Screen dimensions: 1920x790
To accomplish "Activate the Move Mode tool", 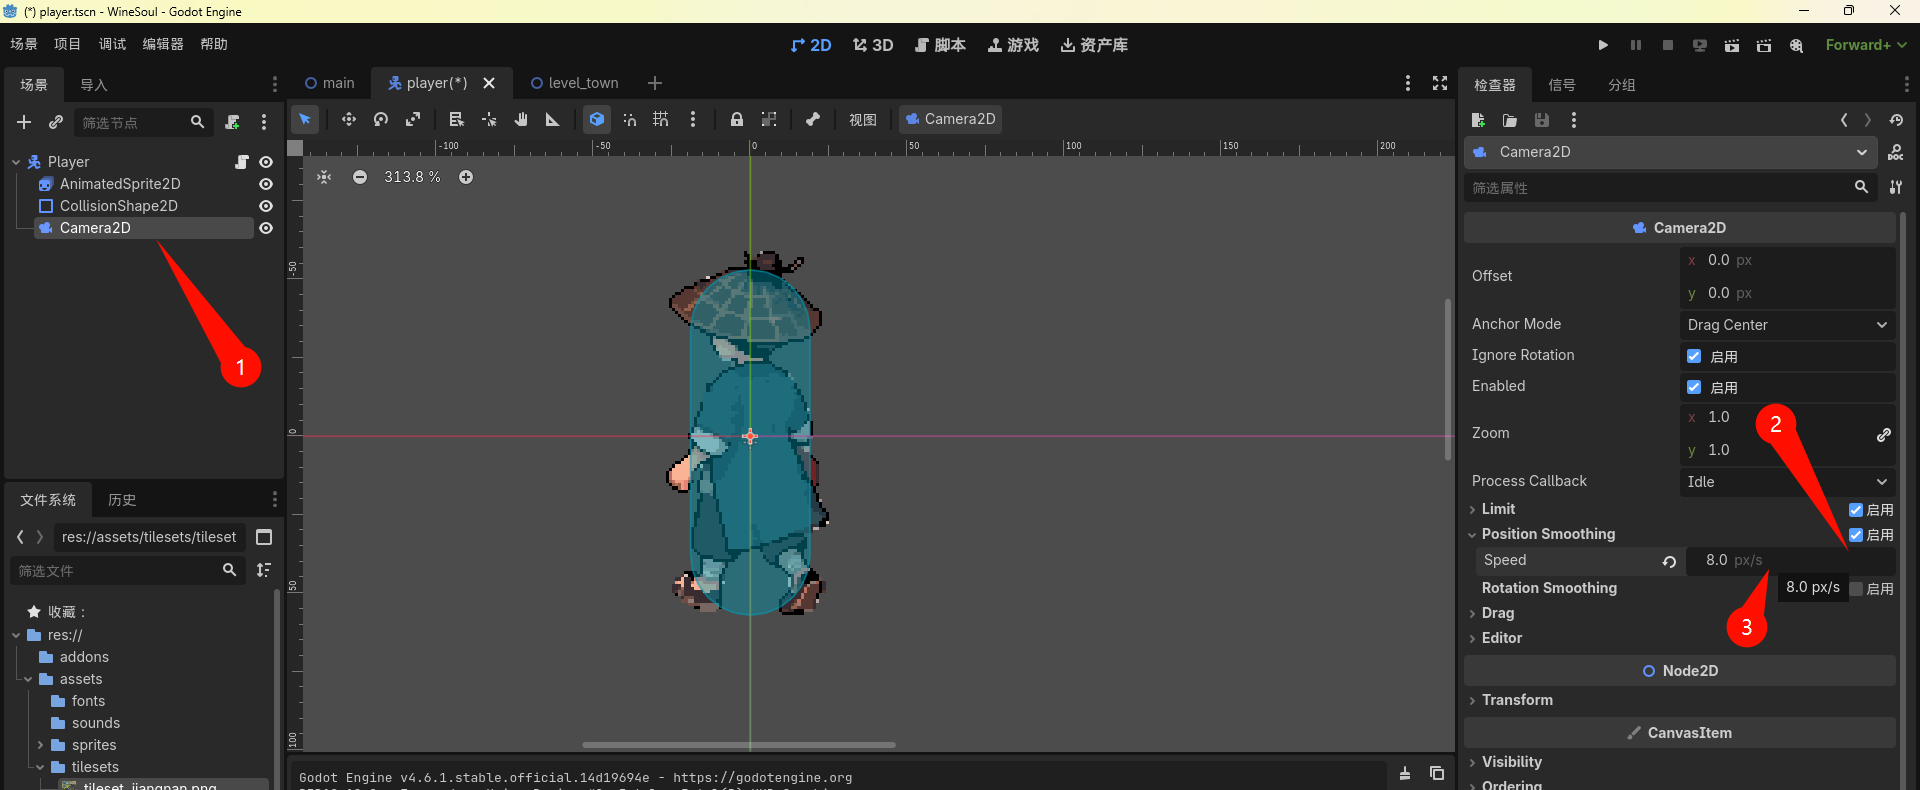I will [x=349, y=119].
